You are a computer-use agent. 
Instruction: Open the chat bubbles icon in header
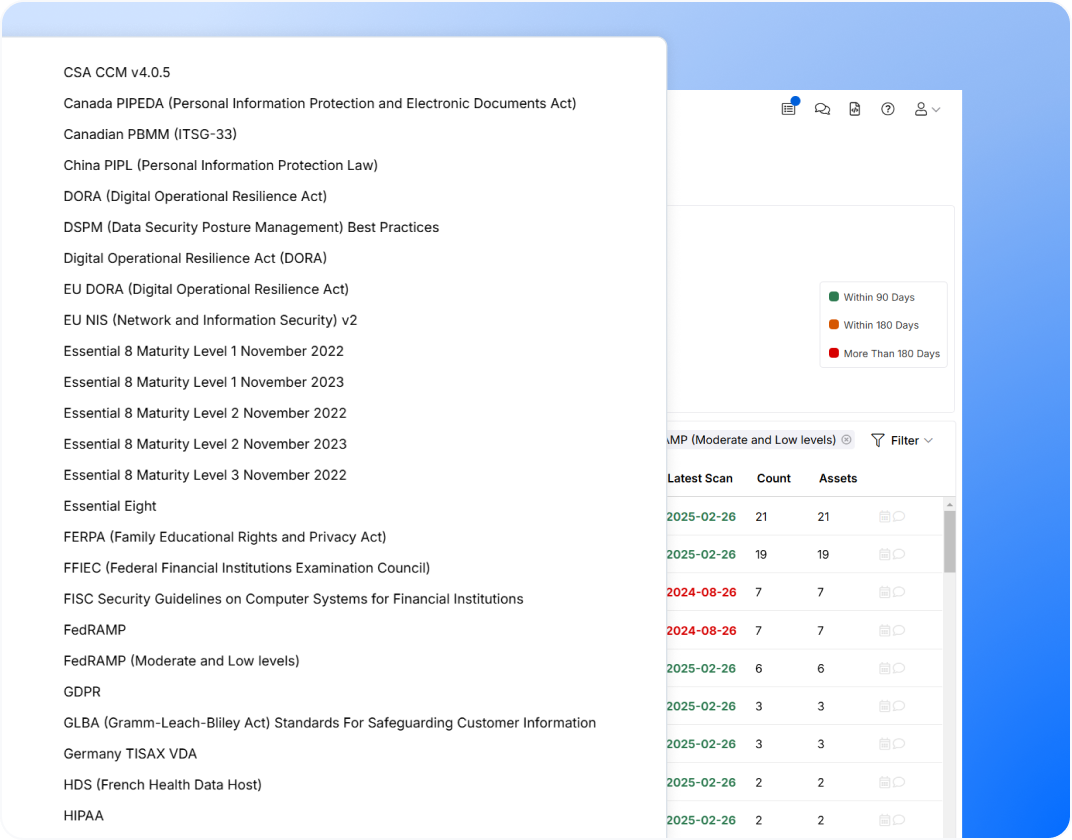(x=822, y=109)
